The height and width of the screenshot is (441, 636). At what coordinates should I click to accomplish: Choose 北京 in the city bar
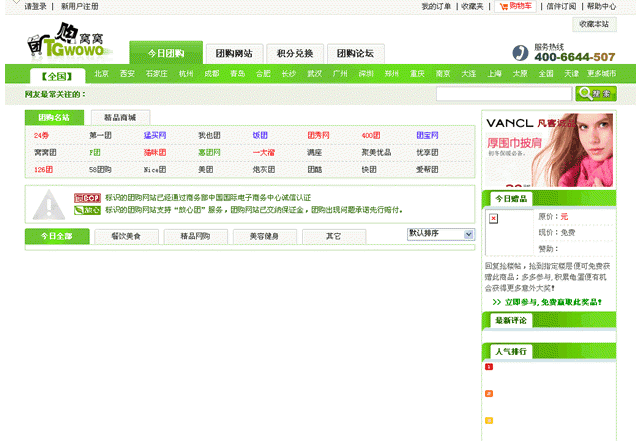click(x=101, y=74)
